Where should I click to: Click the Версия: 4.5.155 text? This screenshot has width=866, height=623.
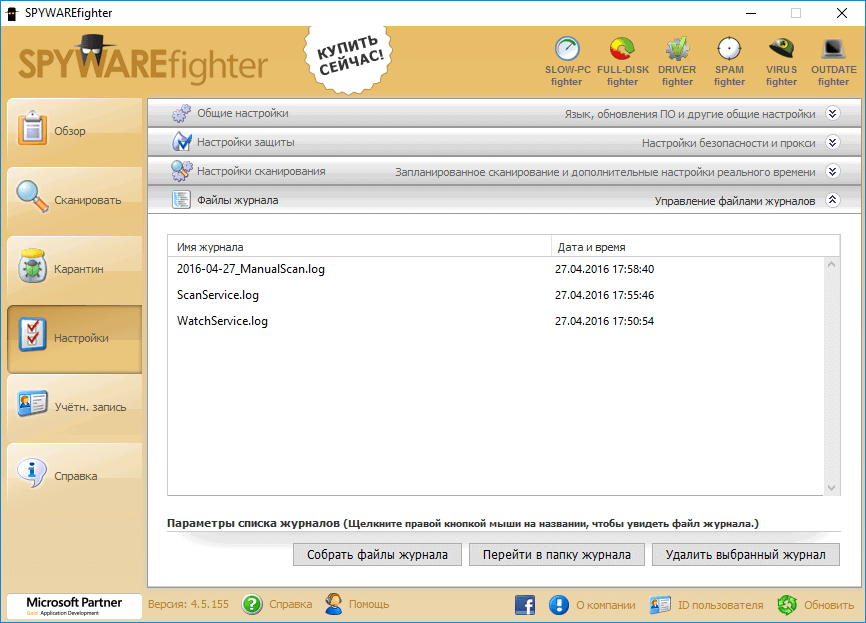click(188, 604)
